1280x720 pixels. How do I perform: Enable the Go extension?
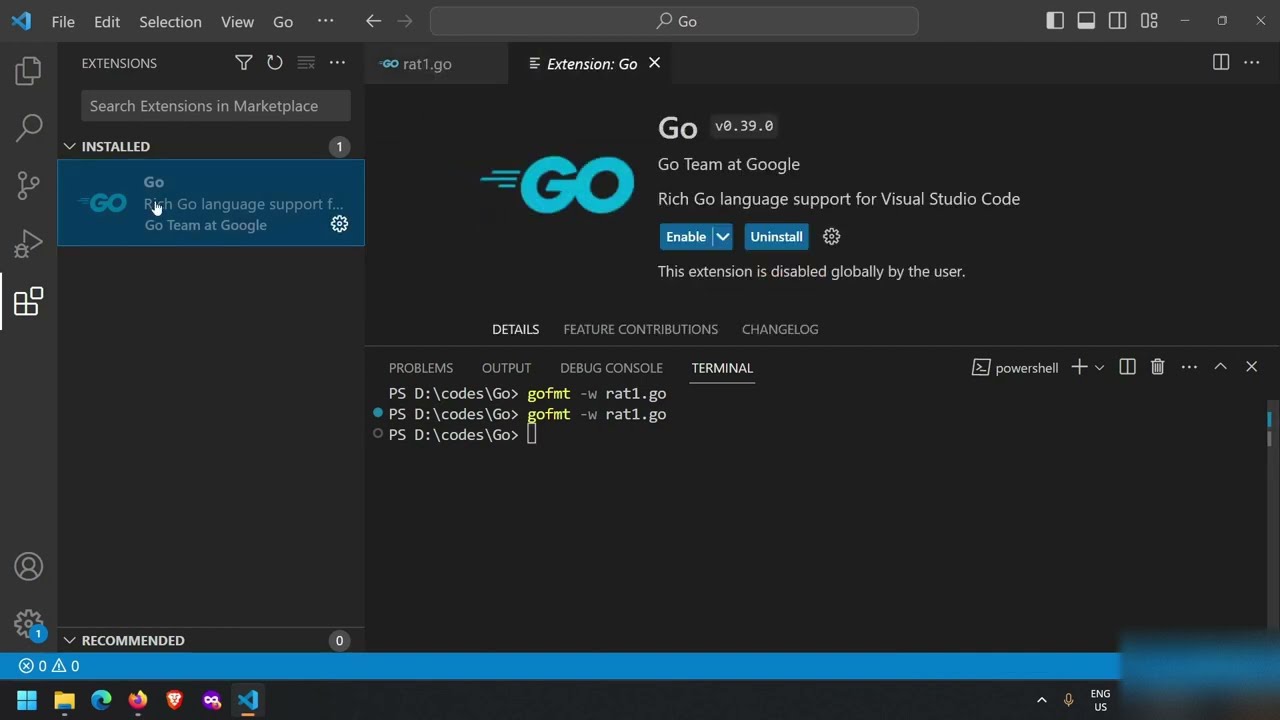[686, 237]
